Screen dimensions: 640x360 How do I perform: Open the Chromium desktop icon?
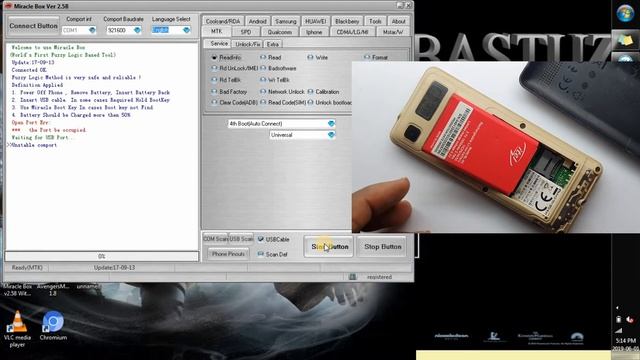(x=53, y=325)
